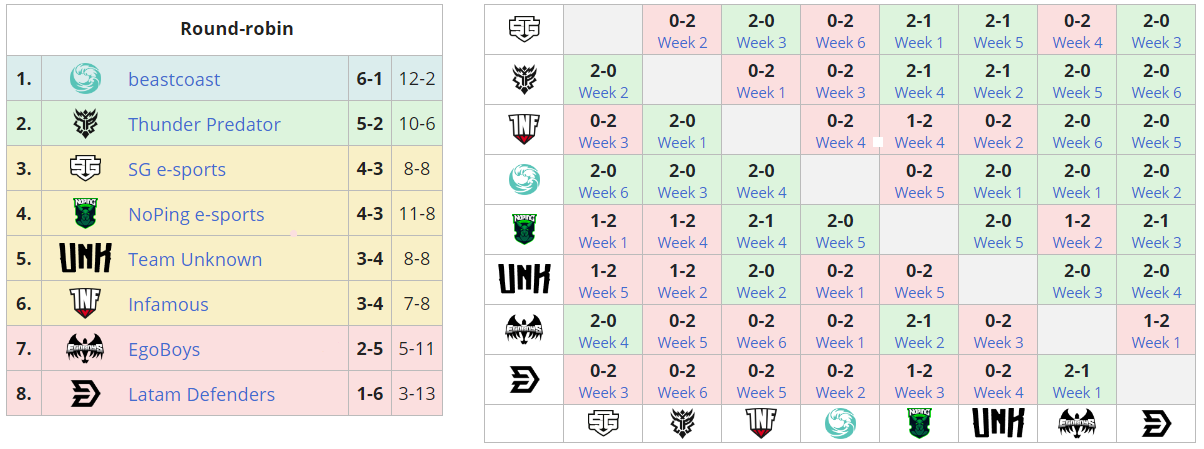Open the Latam Defenders name link in standings
Viewport: 1204px width, 449px height.
tap(201, 394)
